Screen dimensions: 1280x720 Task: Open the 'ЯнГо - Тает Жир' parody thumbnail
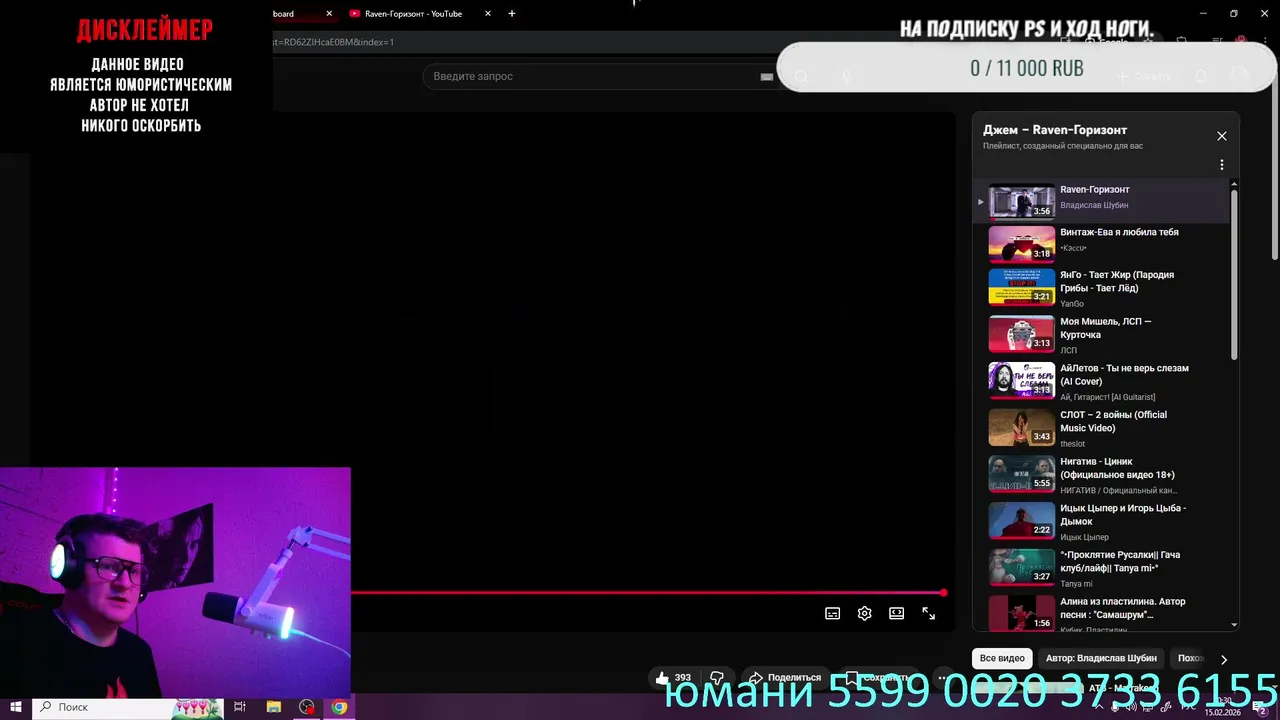(1021, 287)
